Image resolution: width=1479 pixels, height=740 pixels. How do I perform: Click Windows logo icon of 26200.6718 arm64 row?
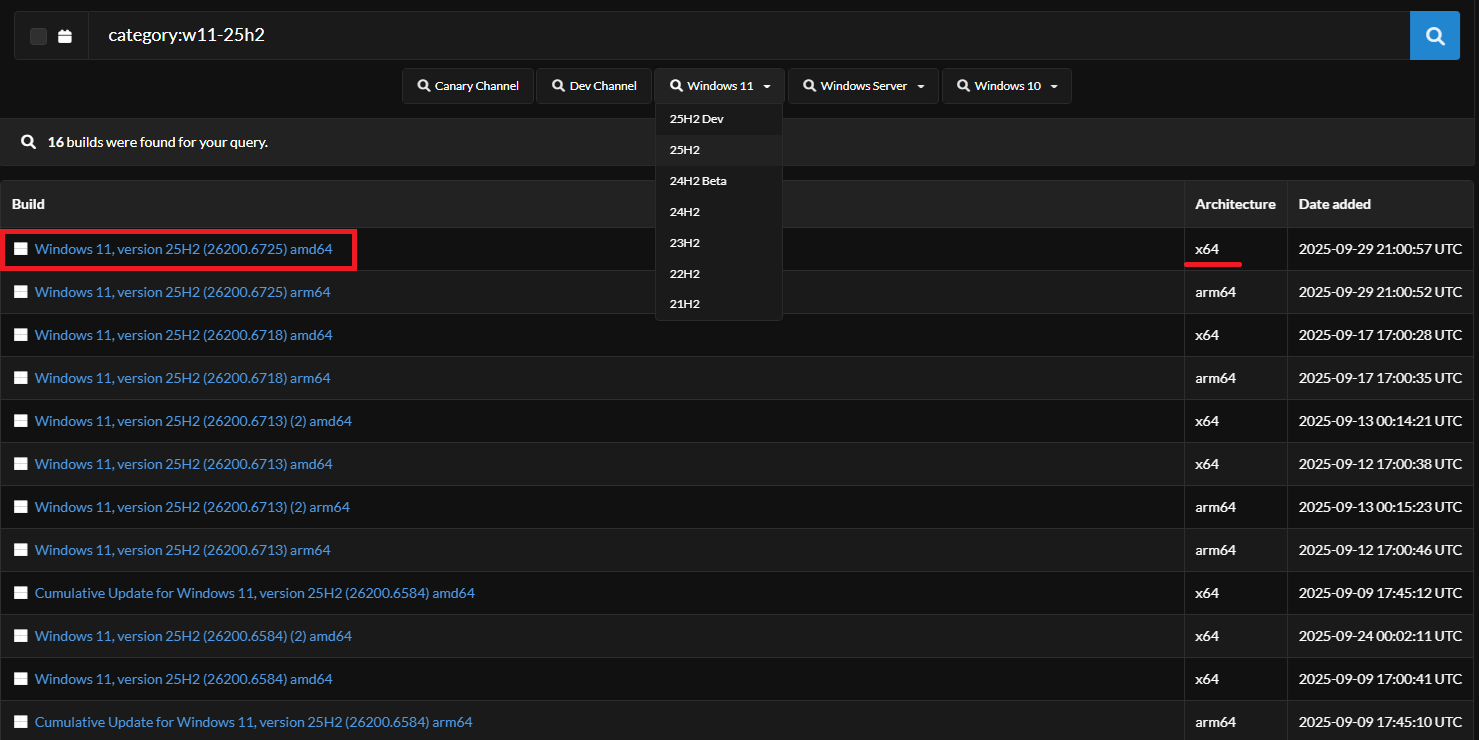point(21,378)
